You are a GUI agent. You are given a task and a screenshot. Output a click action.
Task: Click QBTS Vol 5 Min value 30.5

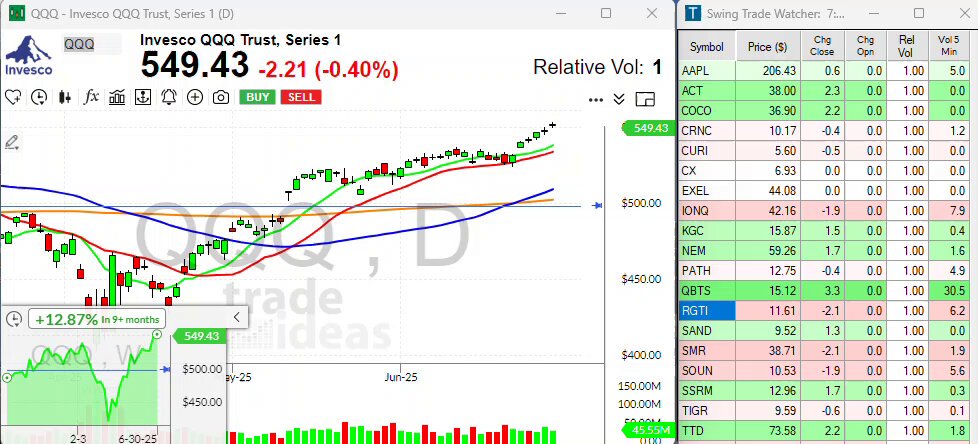(x=949, y=291)
